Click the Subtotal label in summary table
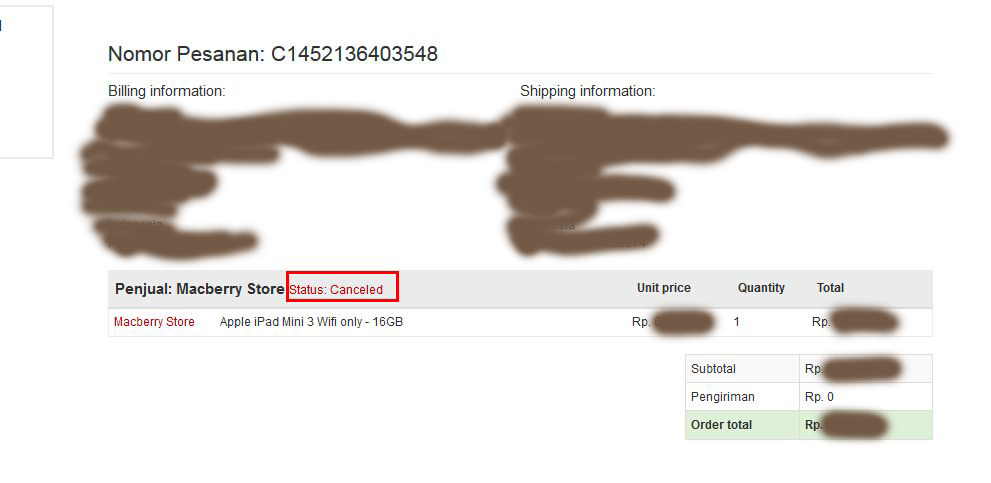Viewport: 991px width, 483px height. [x=713, y=369]
